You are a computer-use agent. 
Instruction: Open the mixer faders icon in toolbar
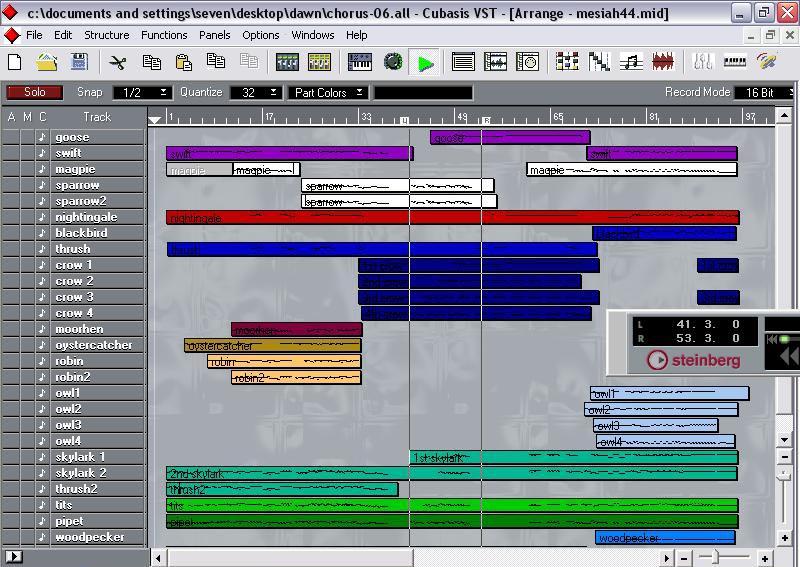tap(702, 62)
